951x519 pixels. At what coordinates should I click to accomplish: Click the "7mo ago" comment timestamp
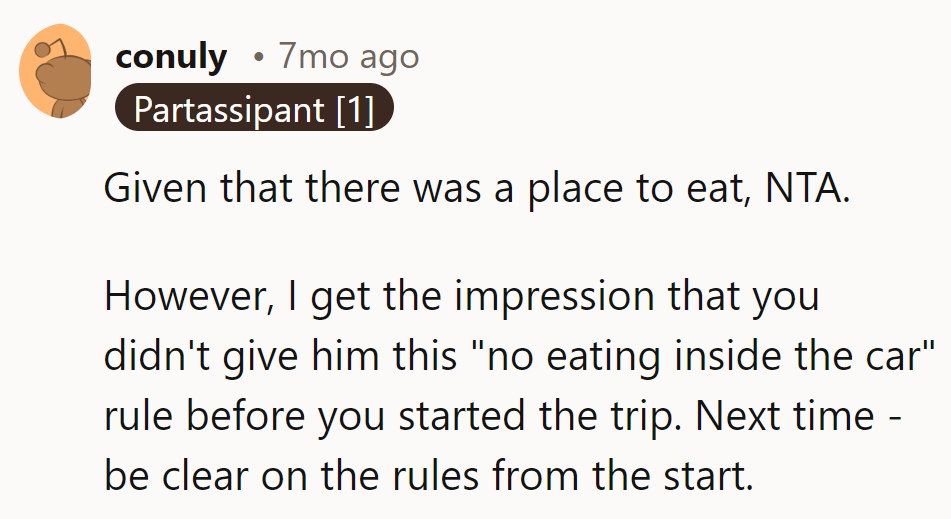tap(349, 57)
